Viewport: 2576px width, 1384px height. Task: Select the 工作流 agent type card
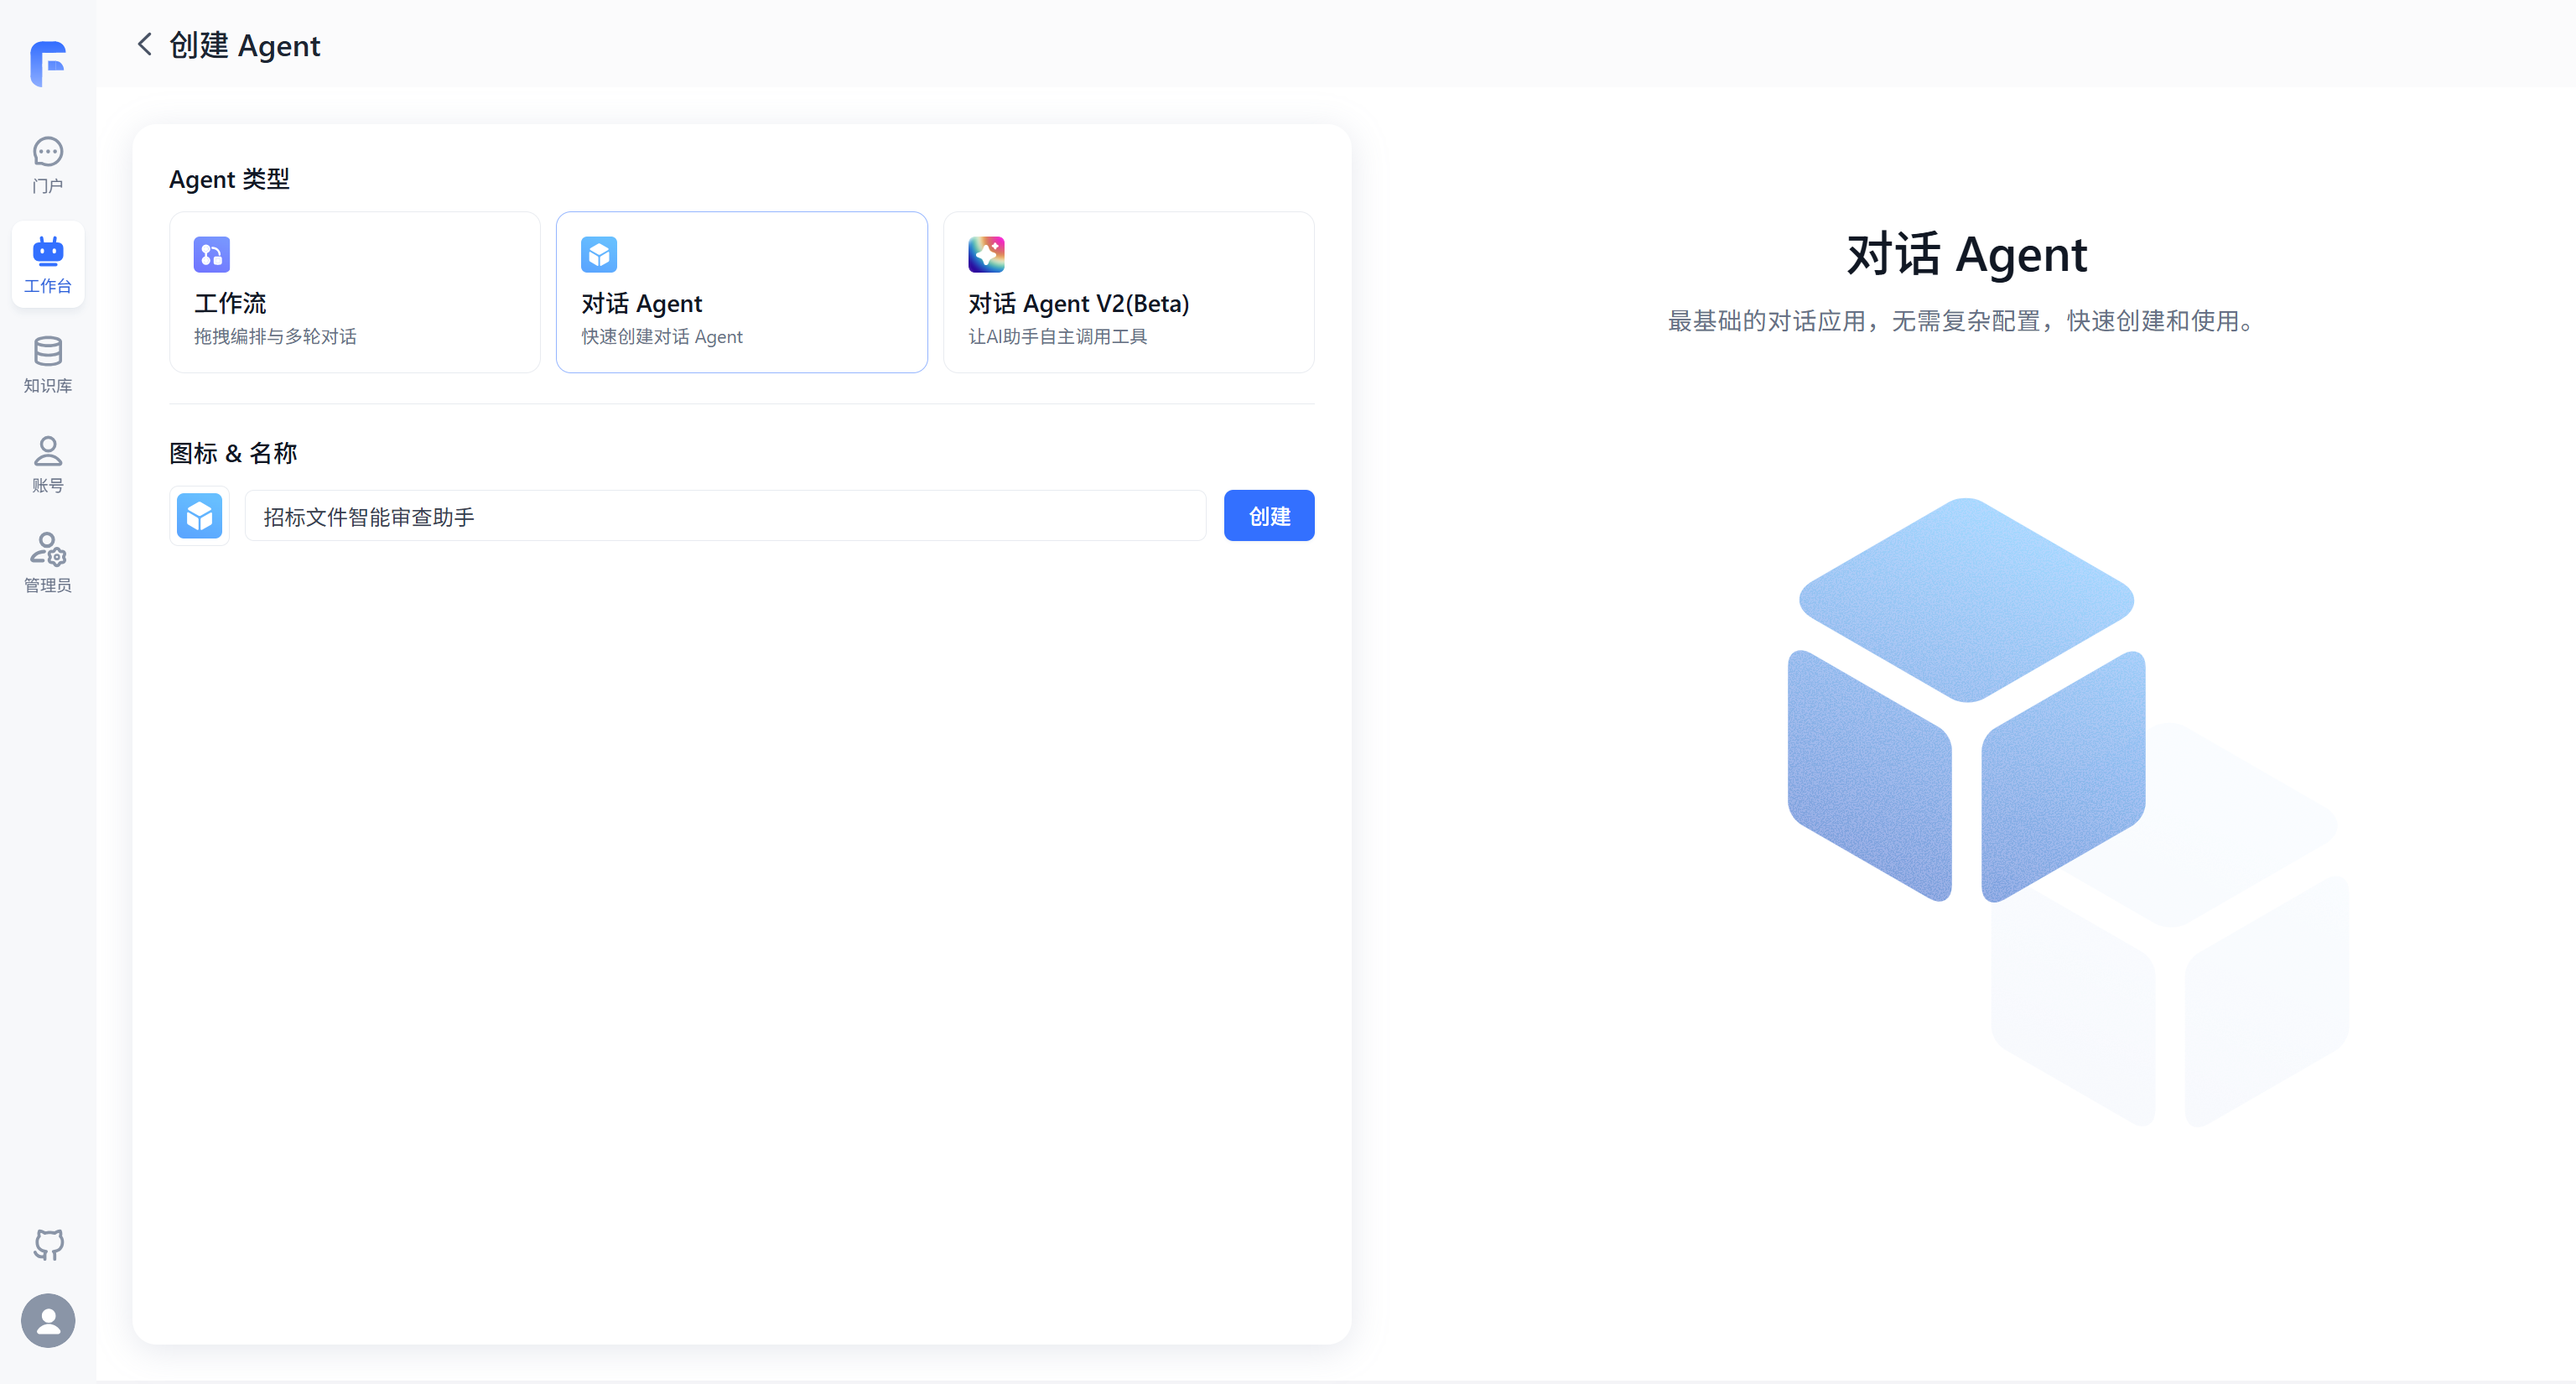coord(355,292)
